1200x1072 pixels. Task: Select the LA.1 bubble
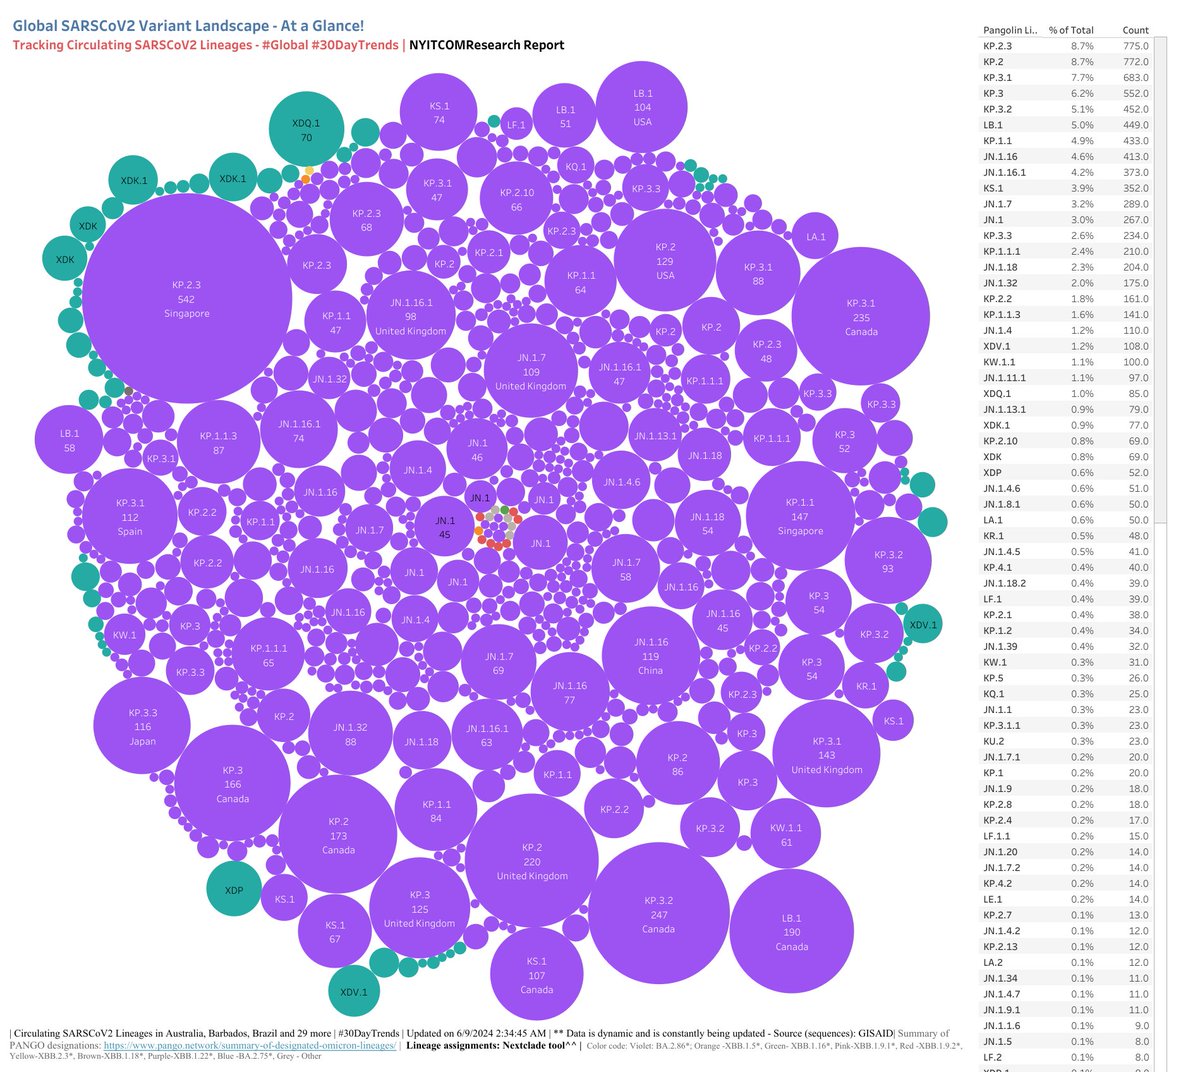[x=816, y=237]
